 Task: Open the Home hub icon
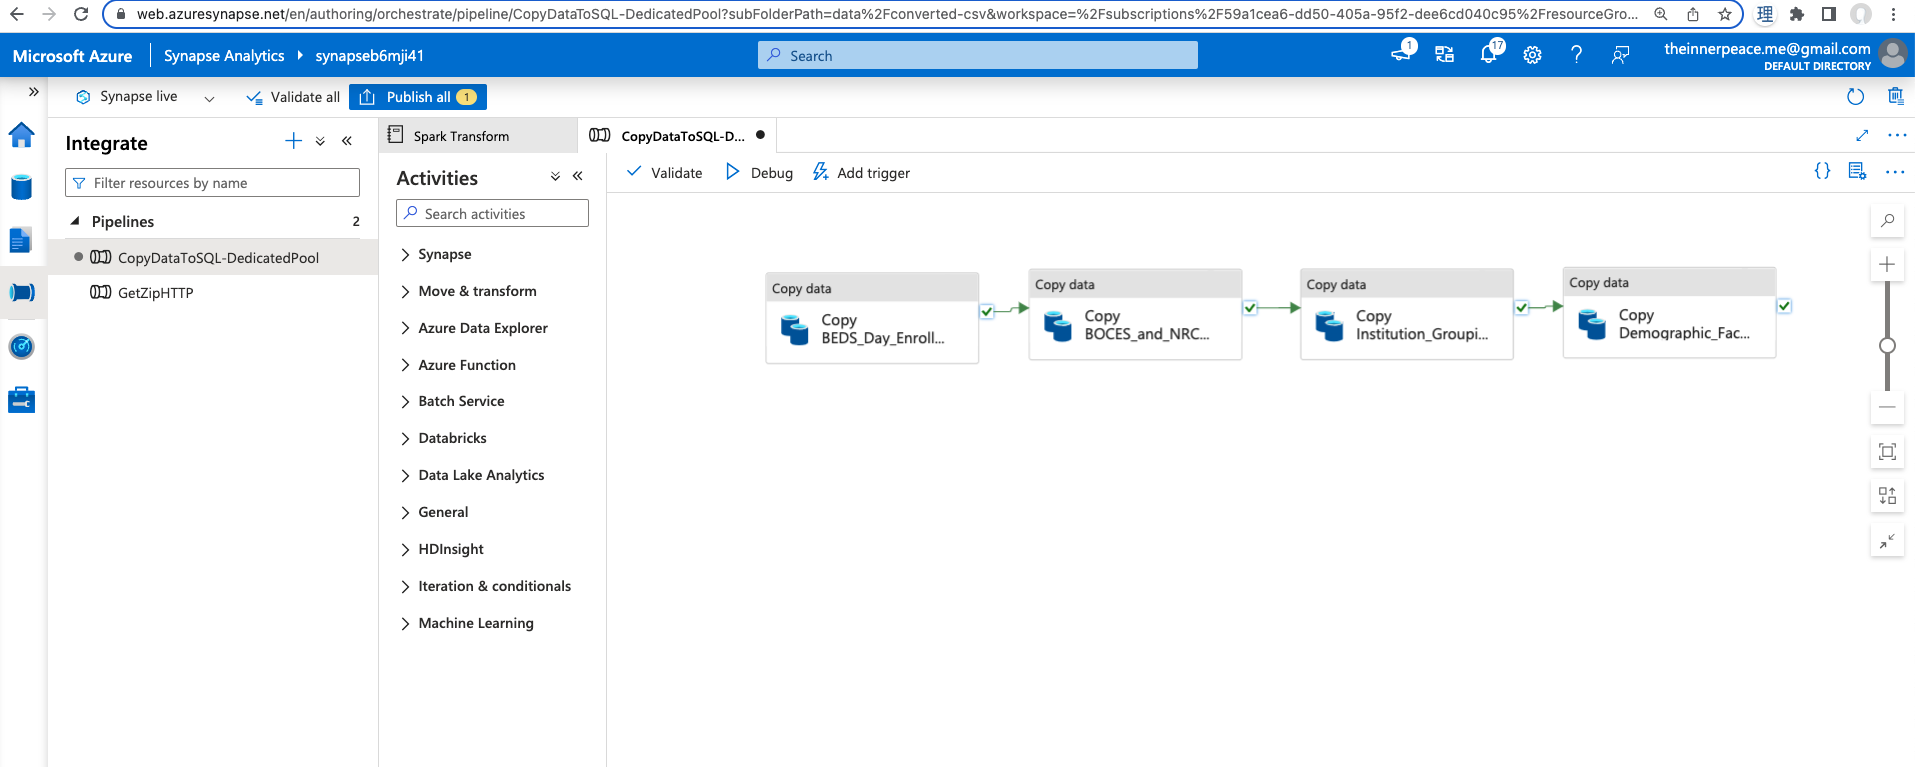coord(21,135)
